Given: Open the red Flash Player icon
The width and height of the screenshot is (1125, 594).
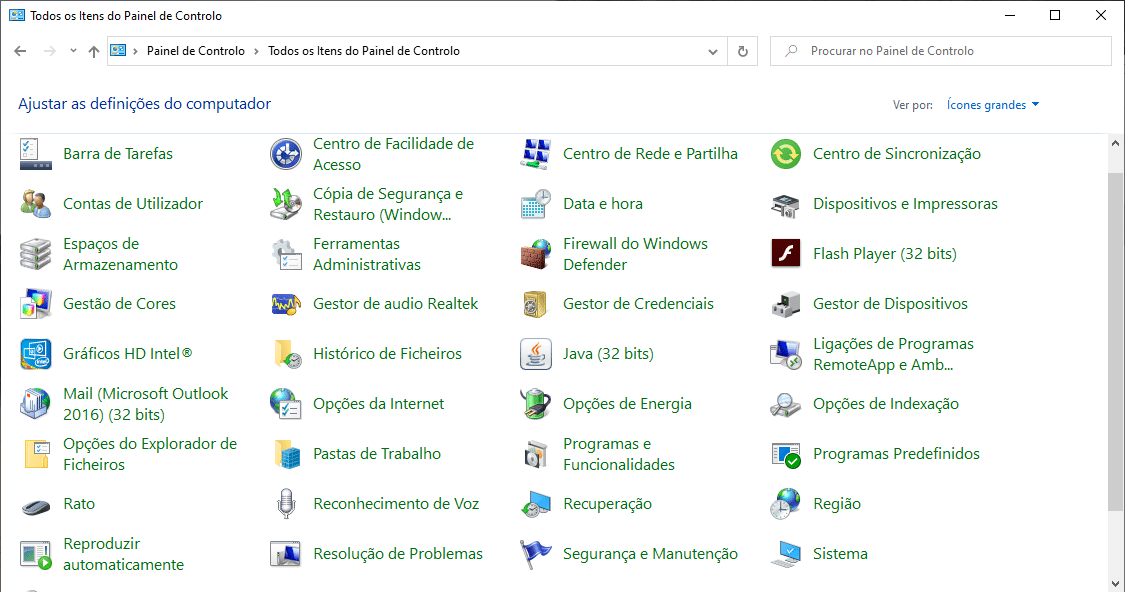Looking at the screenshot, I should (786, 254).
